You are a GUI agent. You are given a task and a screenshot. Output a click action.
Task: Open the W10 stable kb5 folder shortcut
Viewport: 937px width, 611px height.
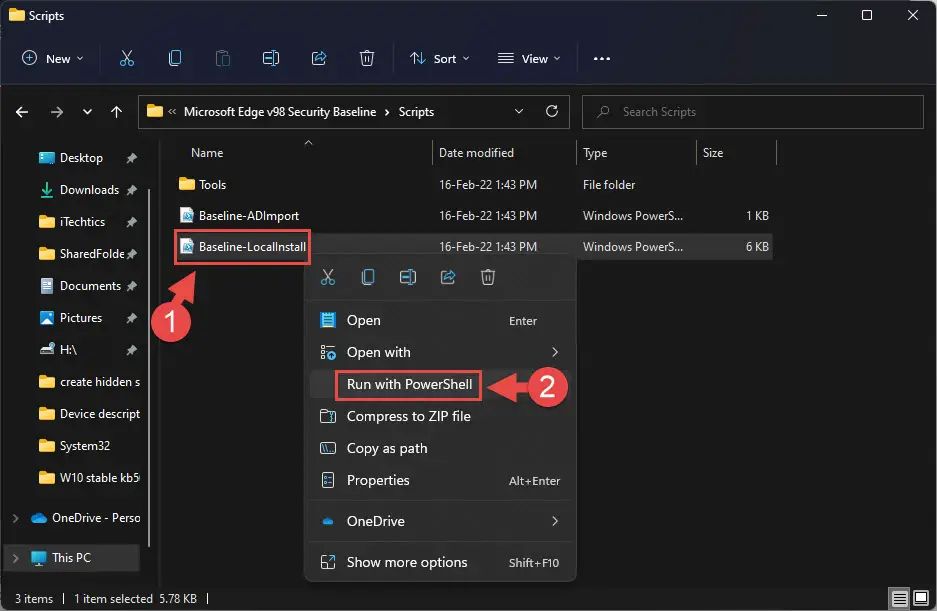(100, 478)
